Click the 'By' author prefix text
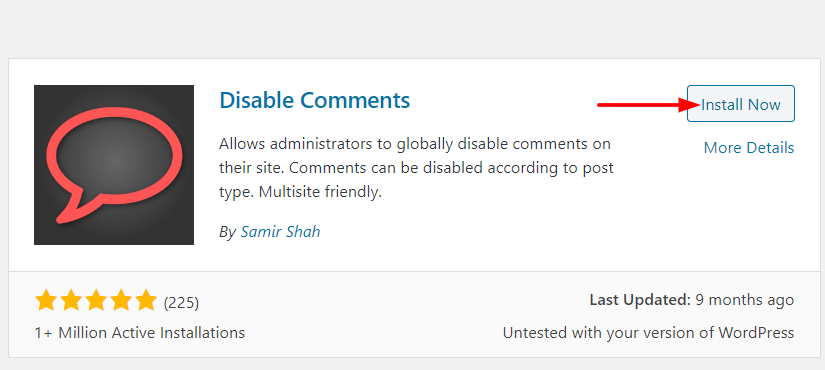Viewport: 825px width, 370px height. tap(227, 232)
